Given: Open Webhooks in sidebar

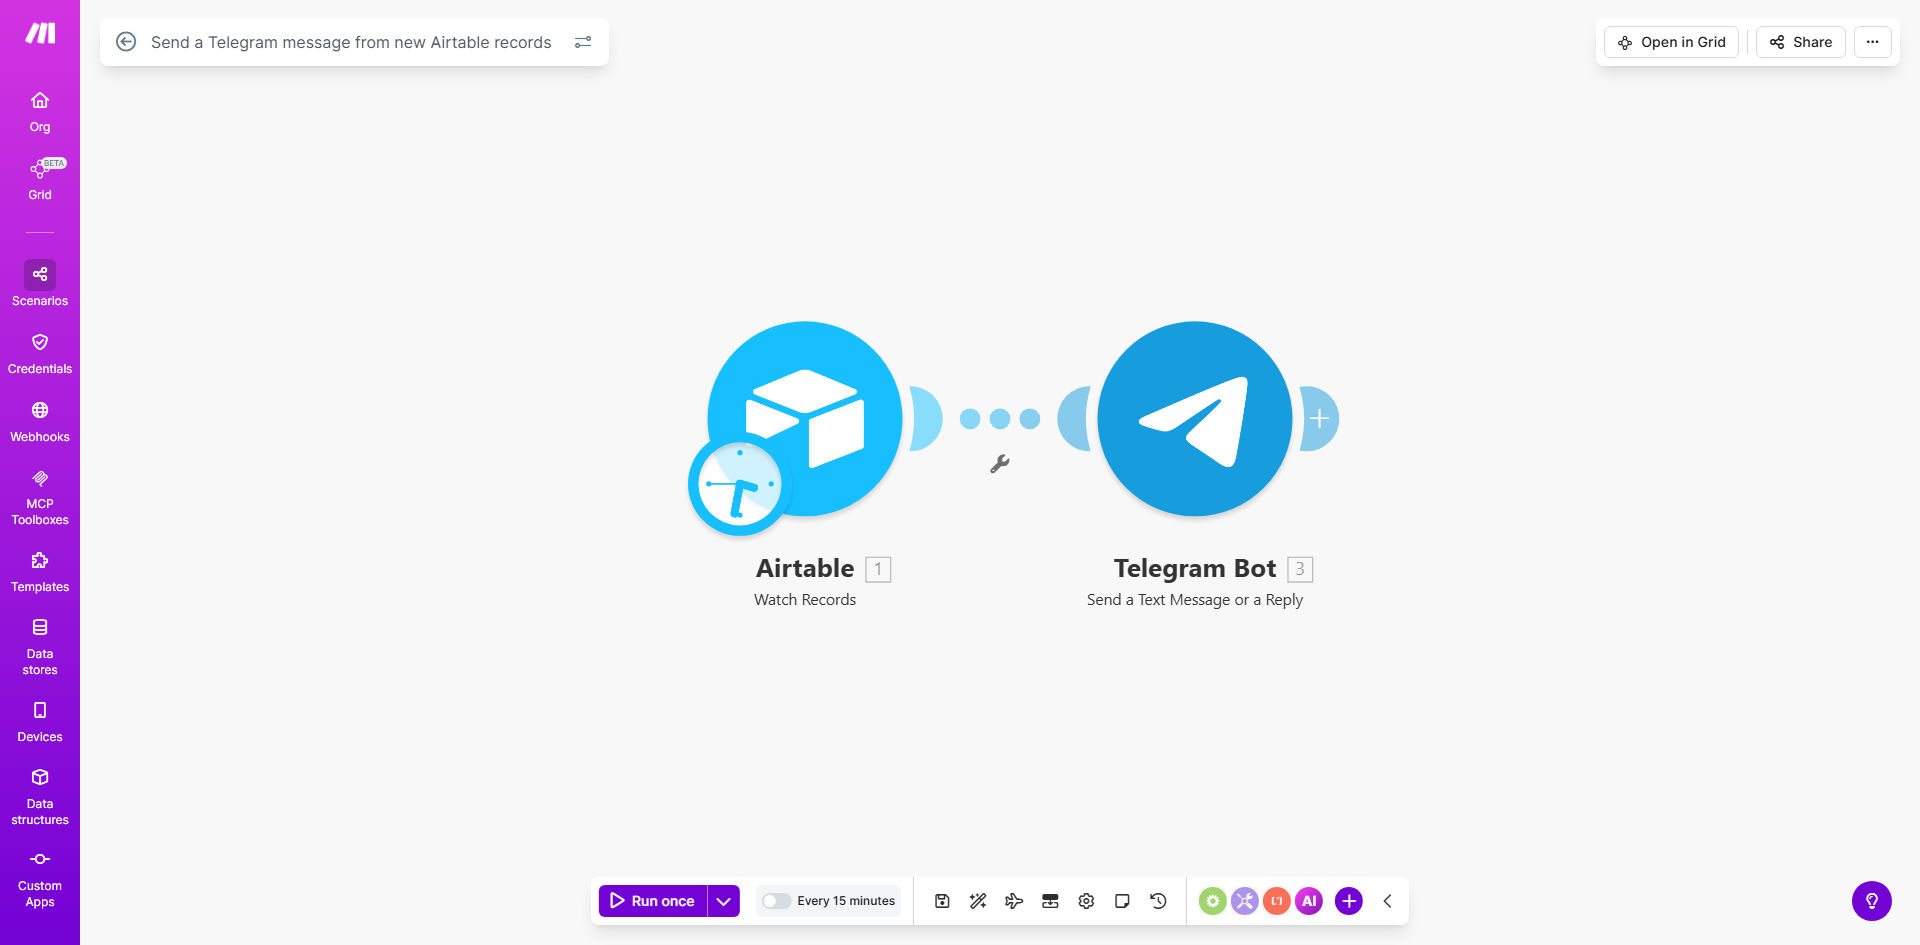Looking at the screenshot, I should pyautogui.click(x=40, y=422).
